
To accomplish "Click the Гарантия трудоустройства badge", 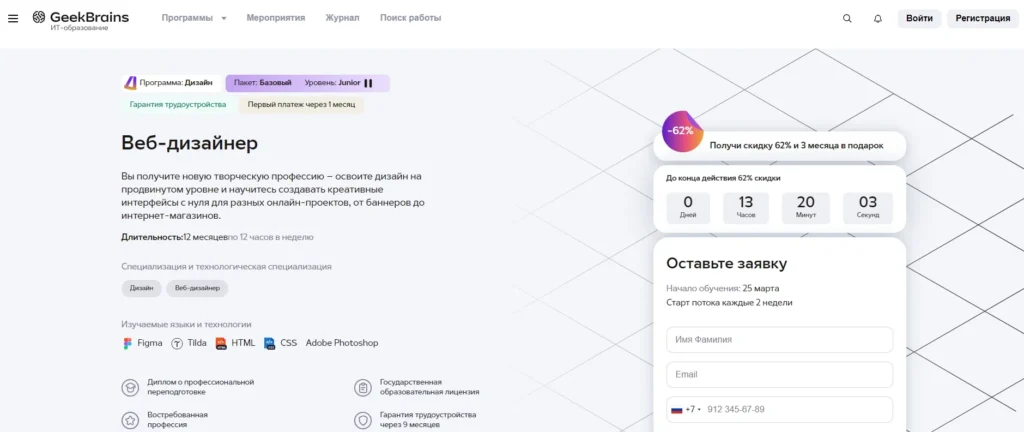I will point(178,104).
